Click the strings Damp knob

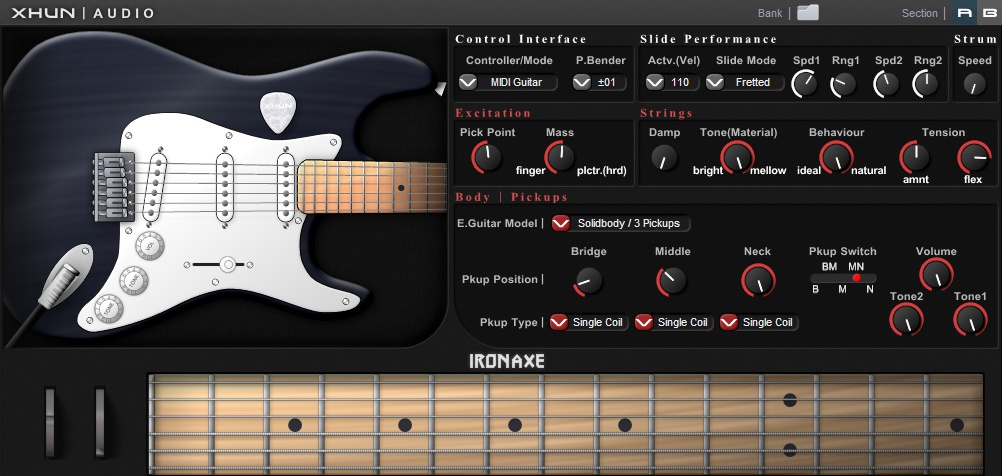665,157
